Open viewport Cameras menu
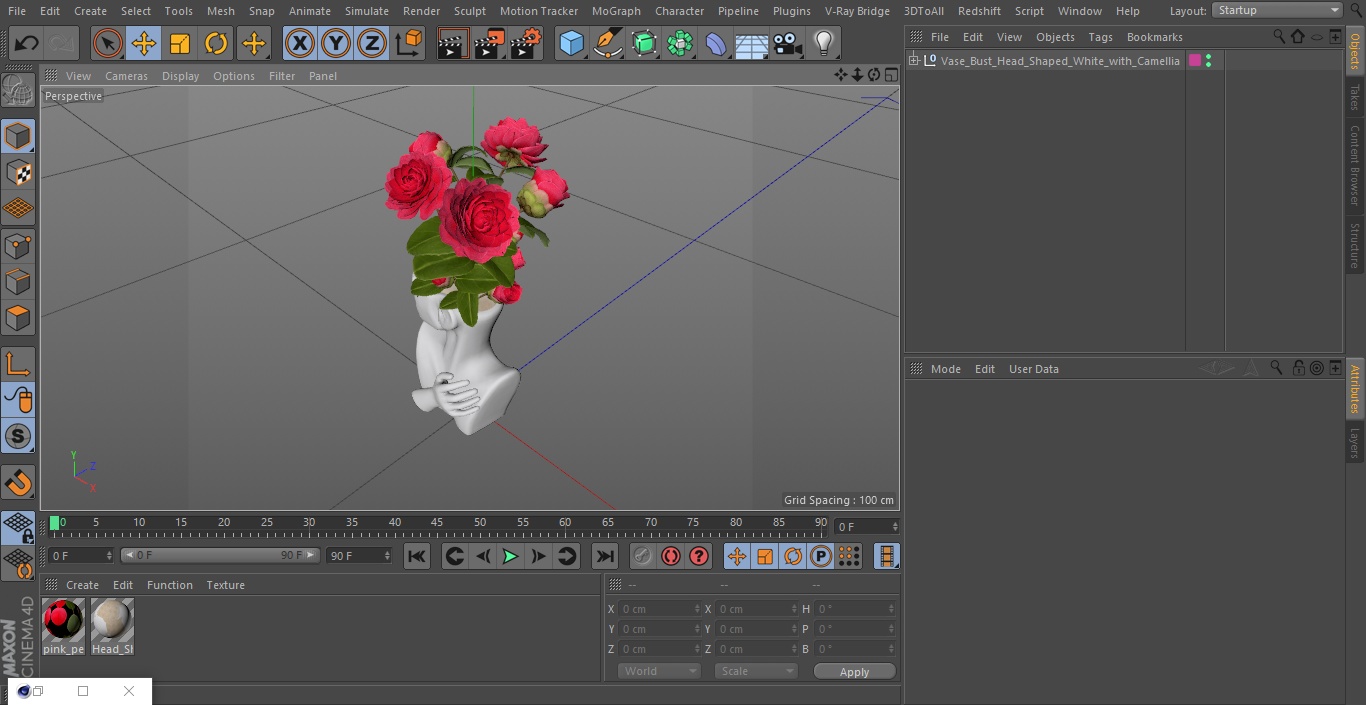This screenshot has height=705, width=1366. pyautogui.click(x=126, y=76)
